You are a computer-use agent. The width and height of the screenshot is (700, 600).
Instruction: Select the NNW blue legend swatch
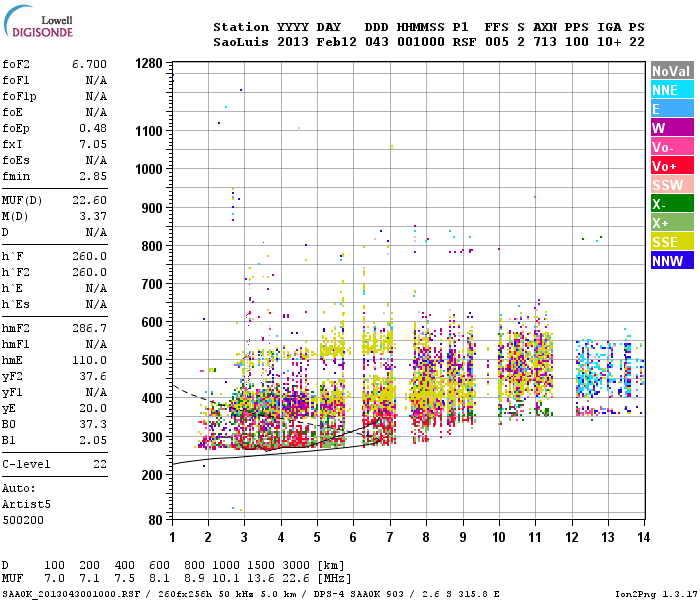coord(672,261)
